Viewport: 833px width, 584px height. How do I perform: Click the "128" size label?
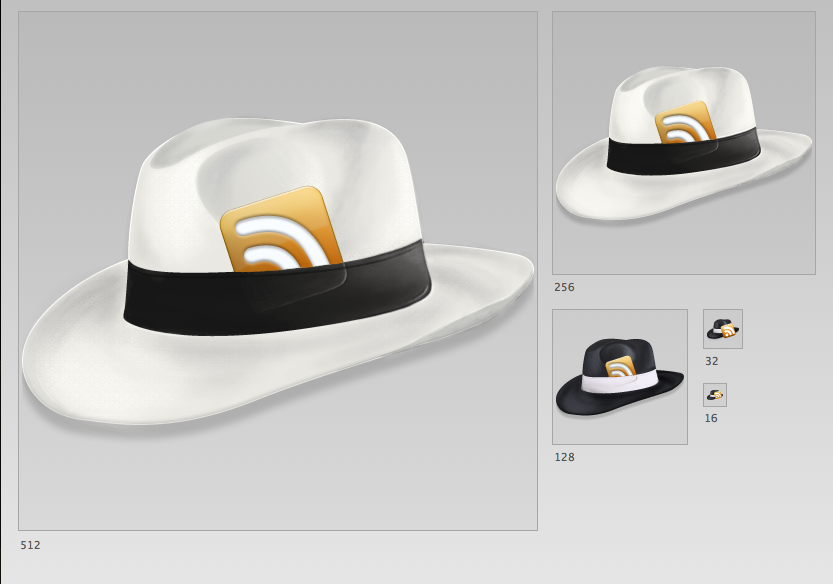point(564,457)
